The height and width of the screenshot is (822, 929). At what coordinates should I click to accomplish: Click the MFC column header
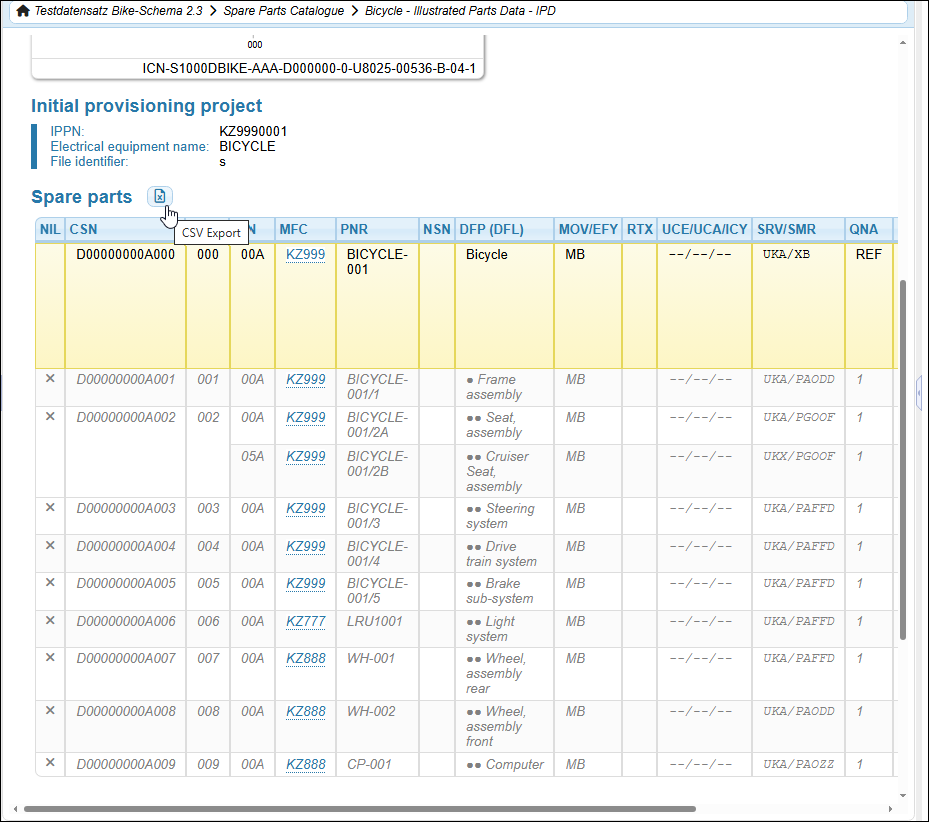305,229
